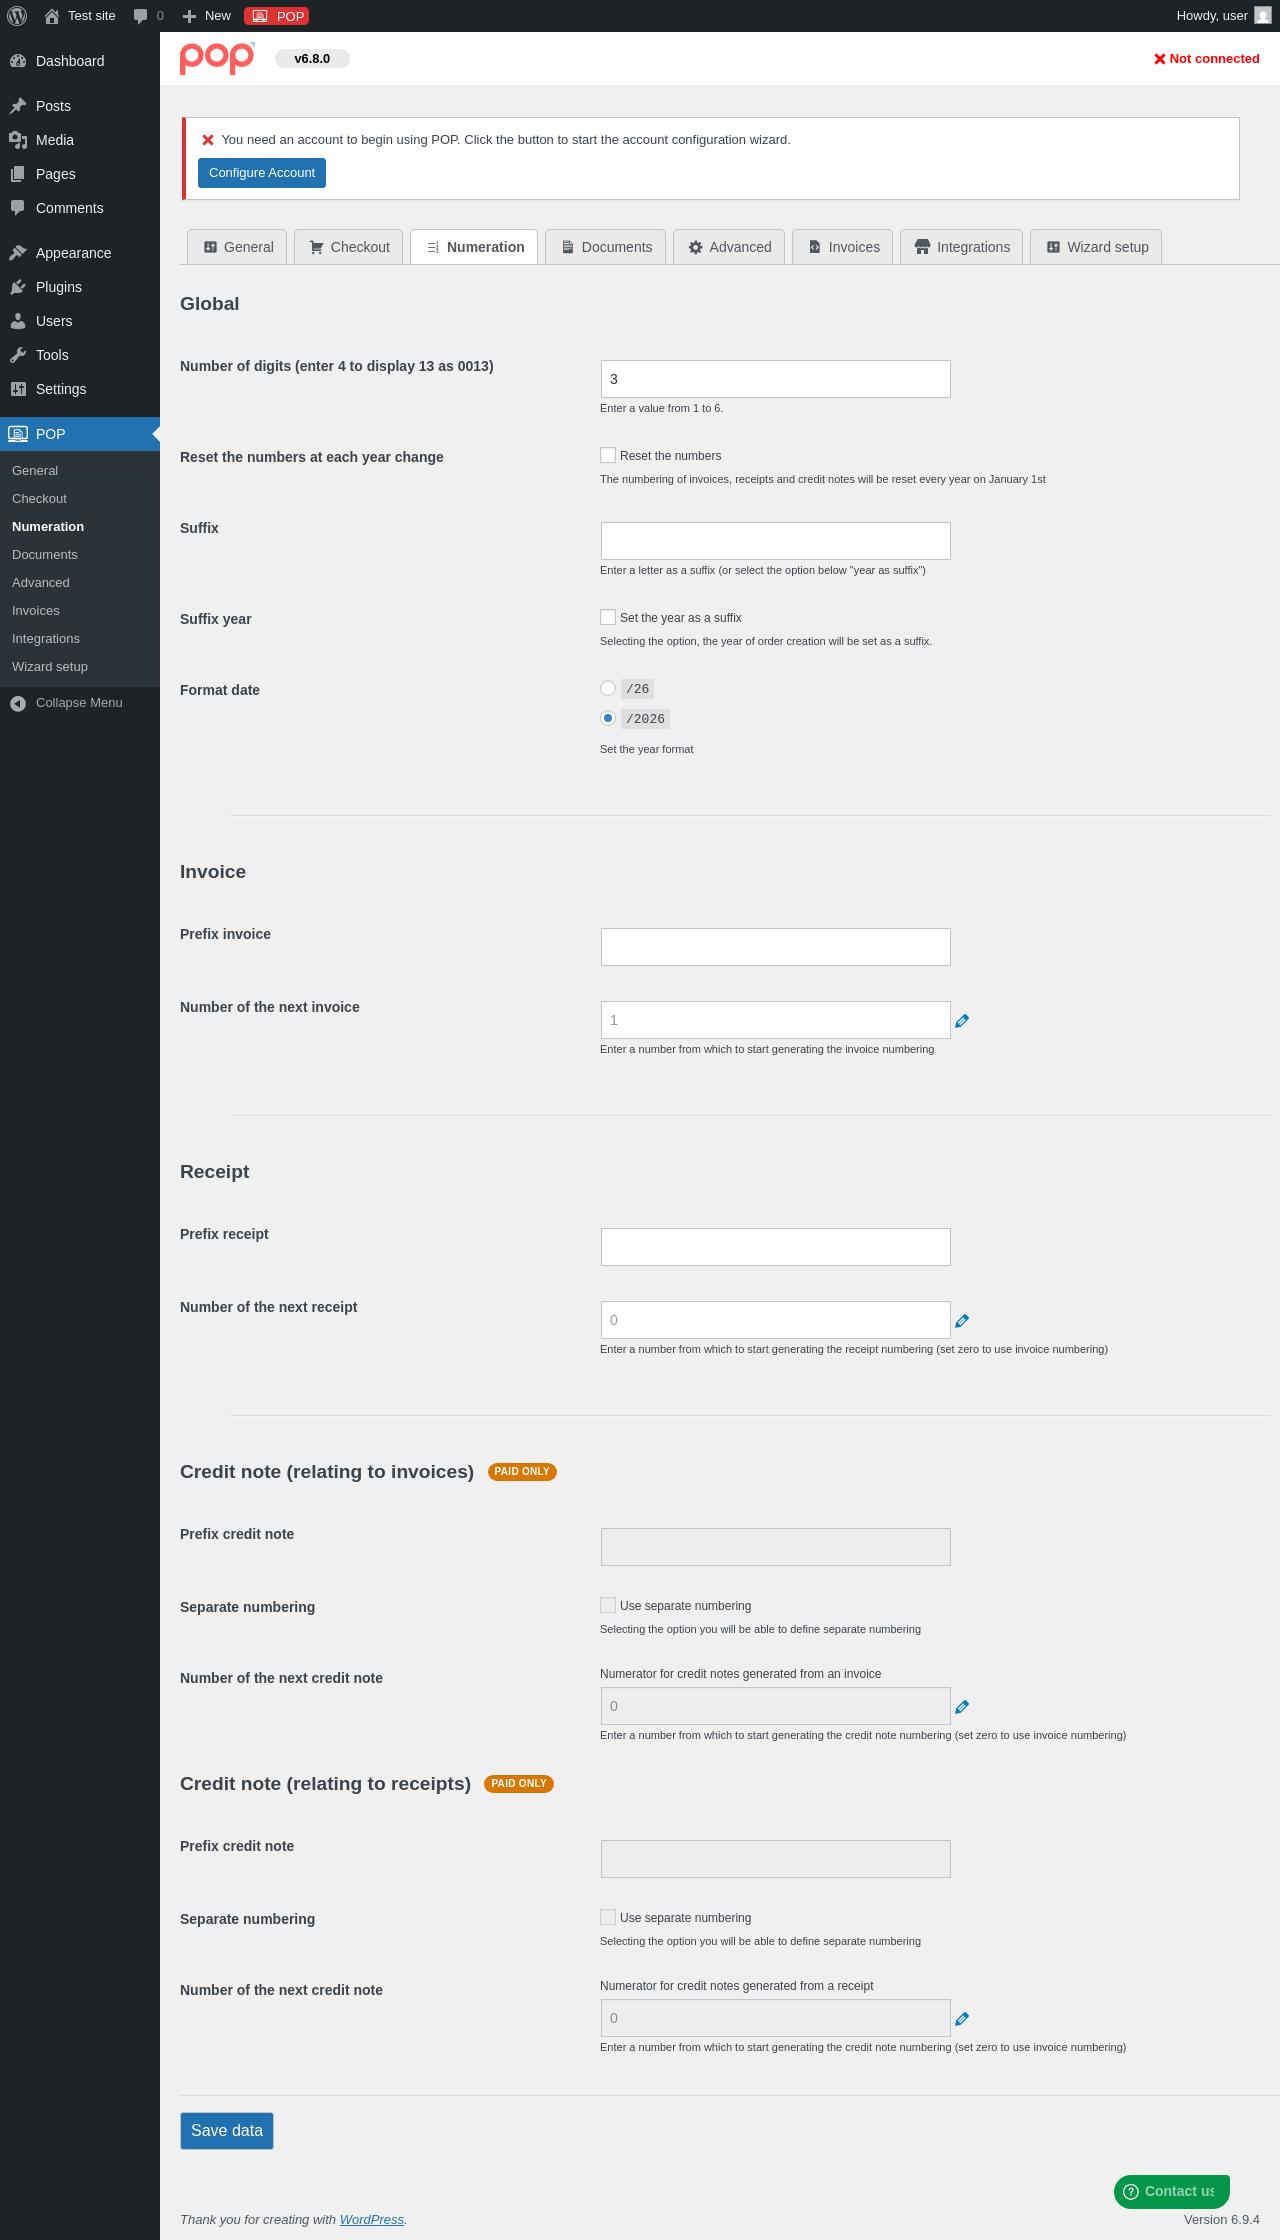The image size is (1280, 2240).
Task: Switch to the Integrations tab
Action: click(x=961, y=247)
